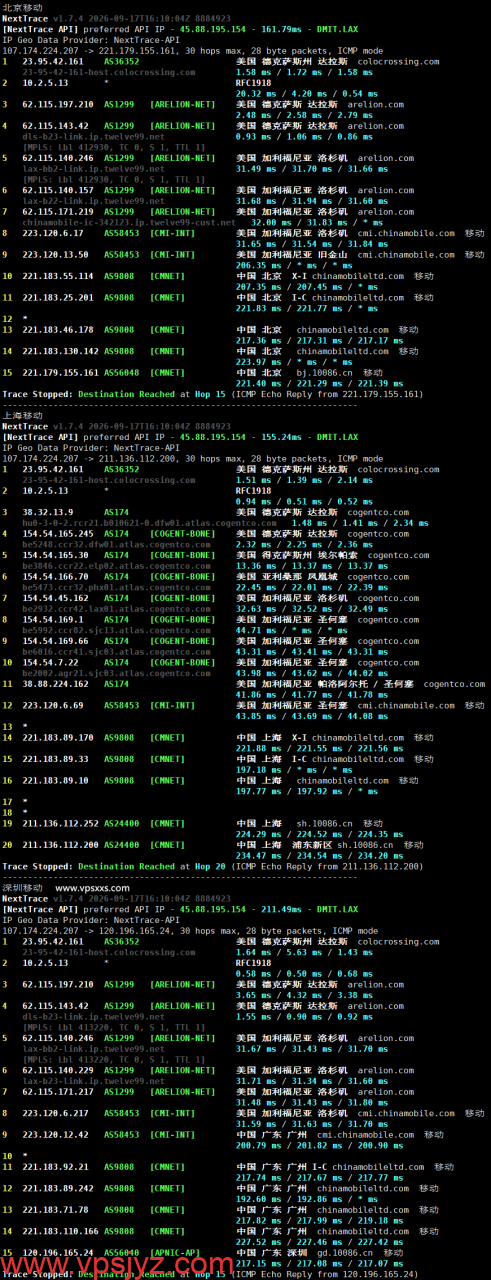
Task: Click hop IP '38.32.13.9'
Action: point(48,512)
